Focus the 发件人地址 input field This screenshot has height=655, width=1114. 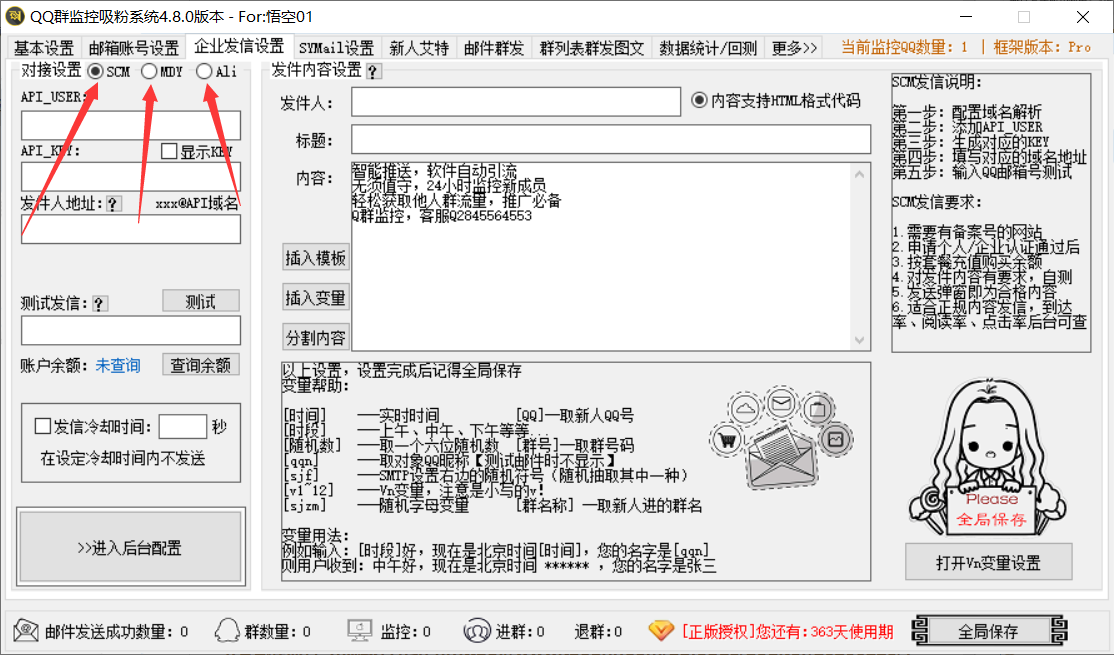[x=131, y=229]
